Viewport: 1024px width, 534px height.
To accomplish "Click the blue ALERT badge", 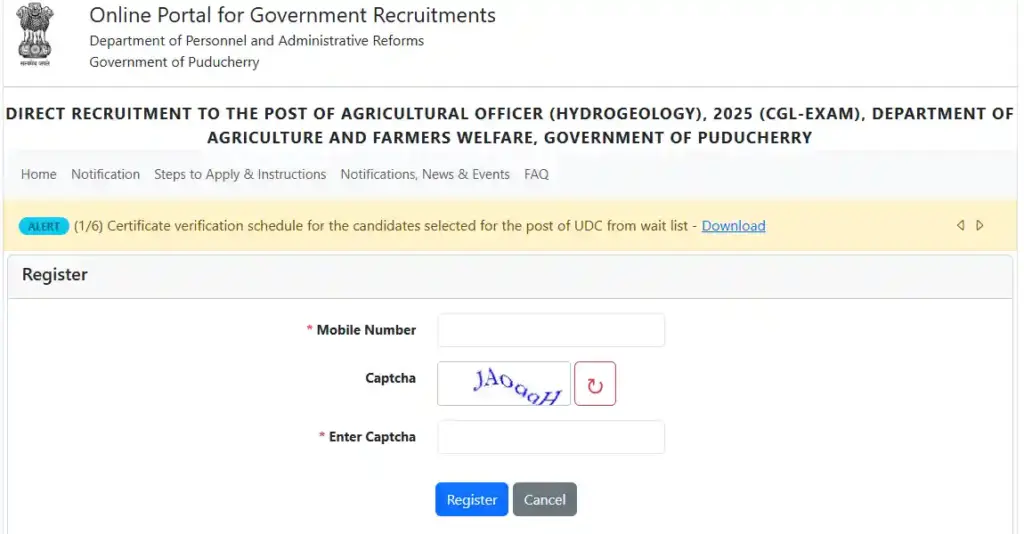I will coord(44,226).
